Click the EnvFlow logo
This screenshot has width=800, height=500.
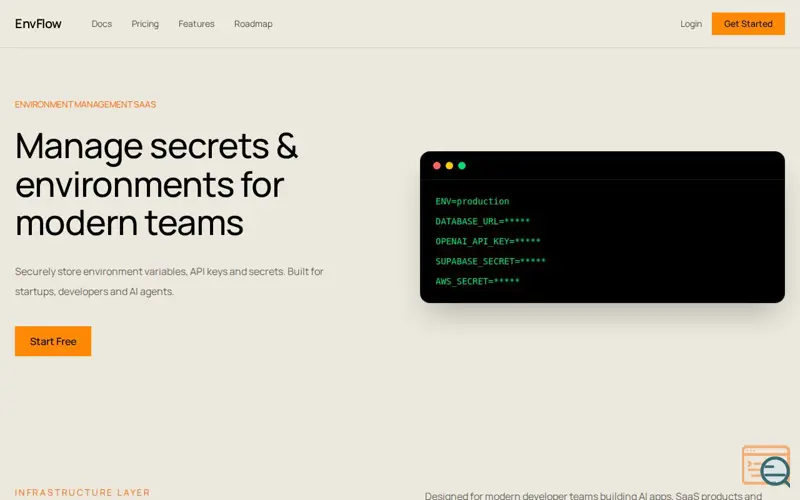(38, 23)
